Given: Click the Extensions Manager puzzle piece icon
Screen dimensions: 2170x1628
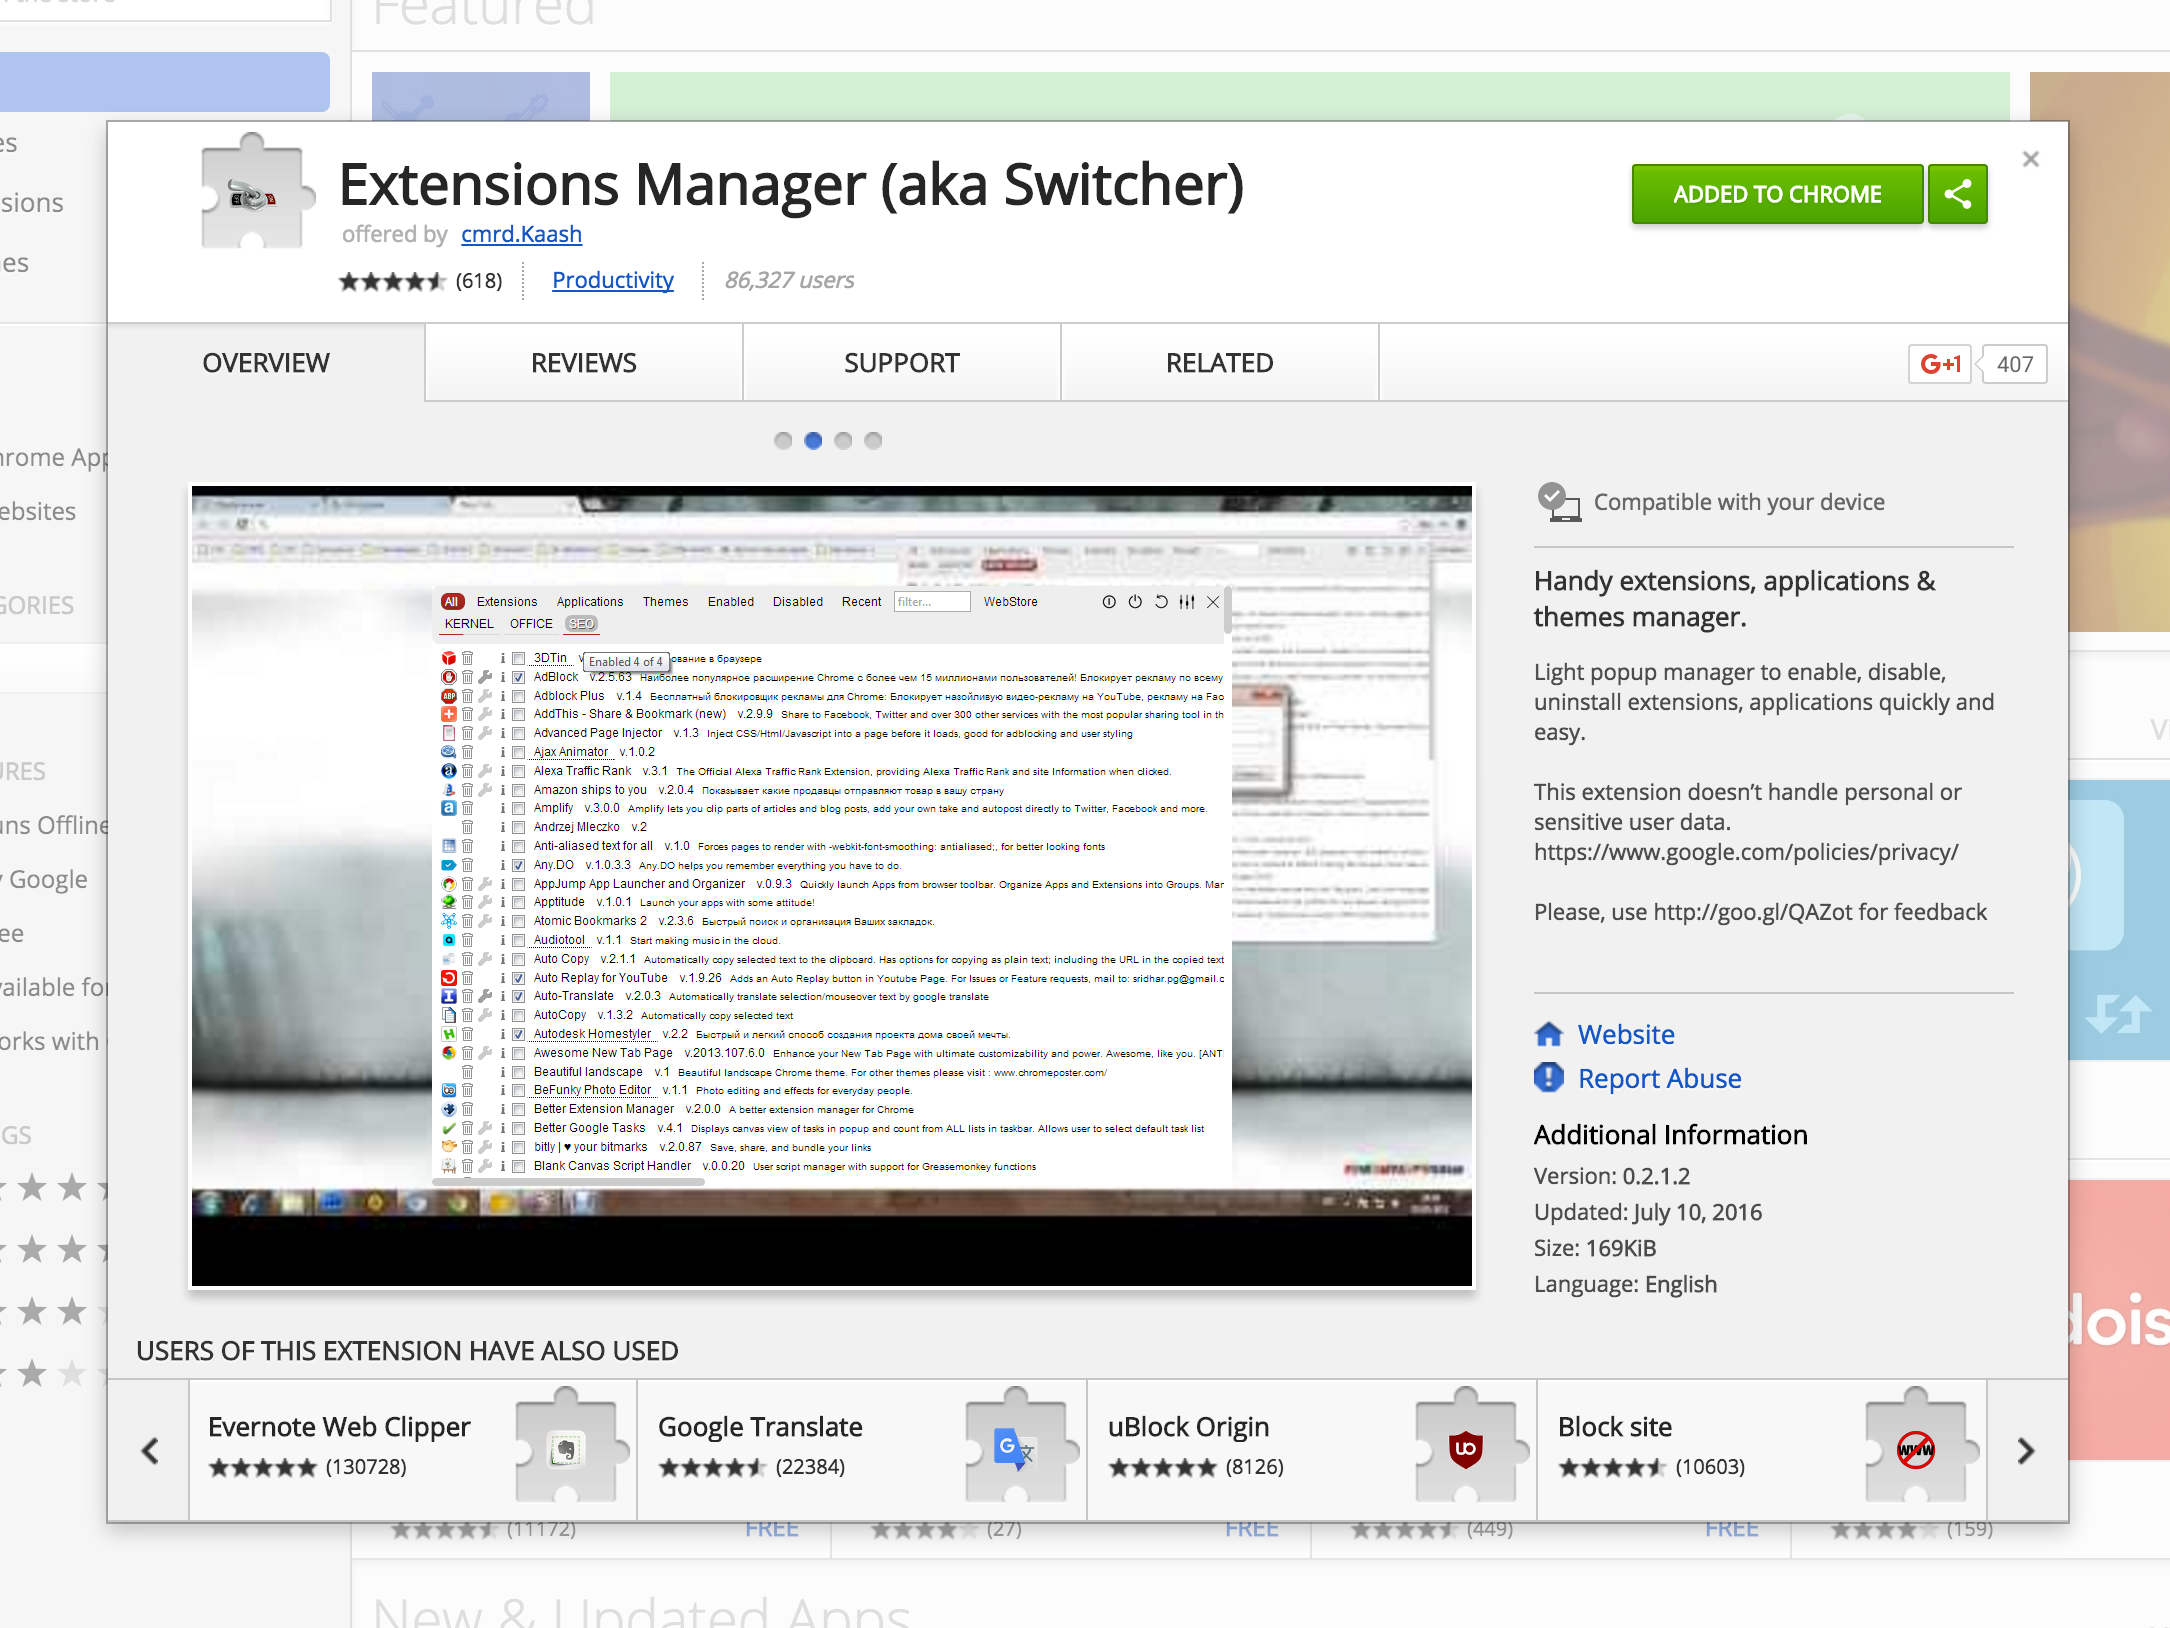Looking at the screenshot, I should coord(254,194).
